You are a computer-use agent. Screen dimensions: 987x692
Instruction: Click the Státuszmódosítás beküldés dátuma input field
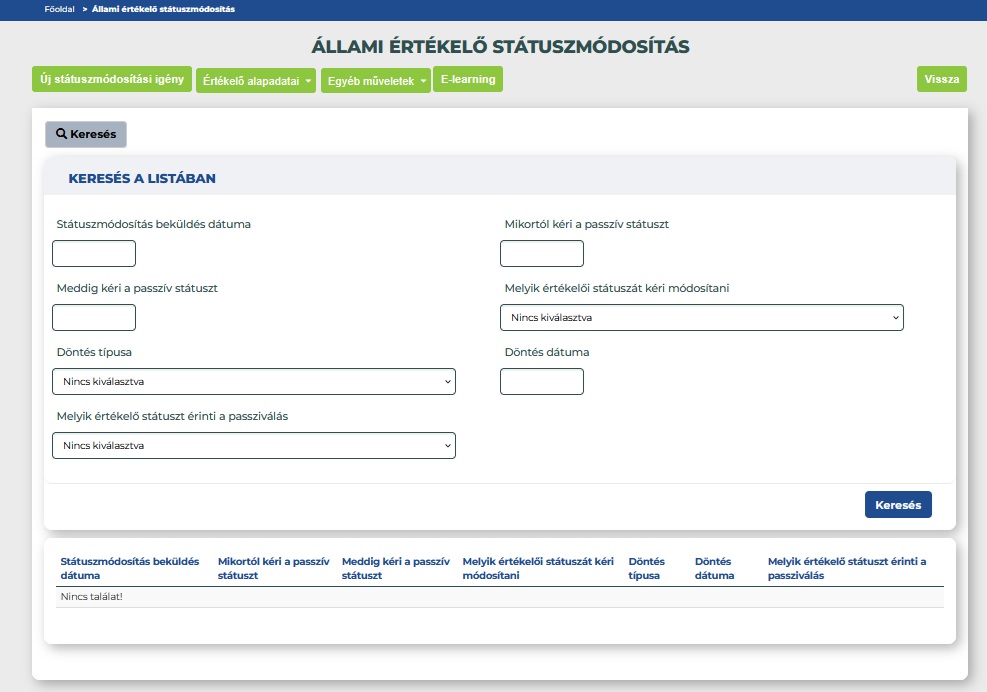(94, 253)
